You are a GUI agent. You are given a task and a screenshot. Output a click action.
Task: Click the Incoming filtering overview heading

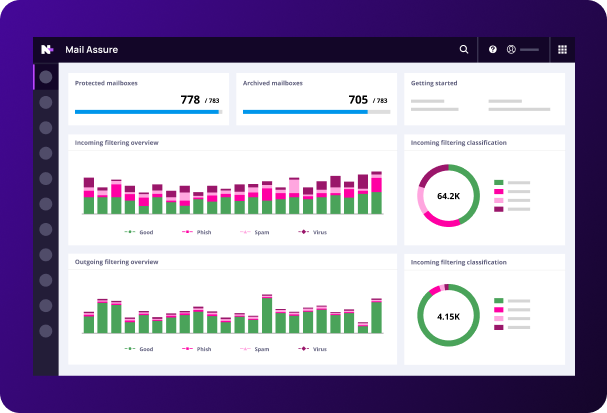(117, 142)
